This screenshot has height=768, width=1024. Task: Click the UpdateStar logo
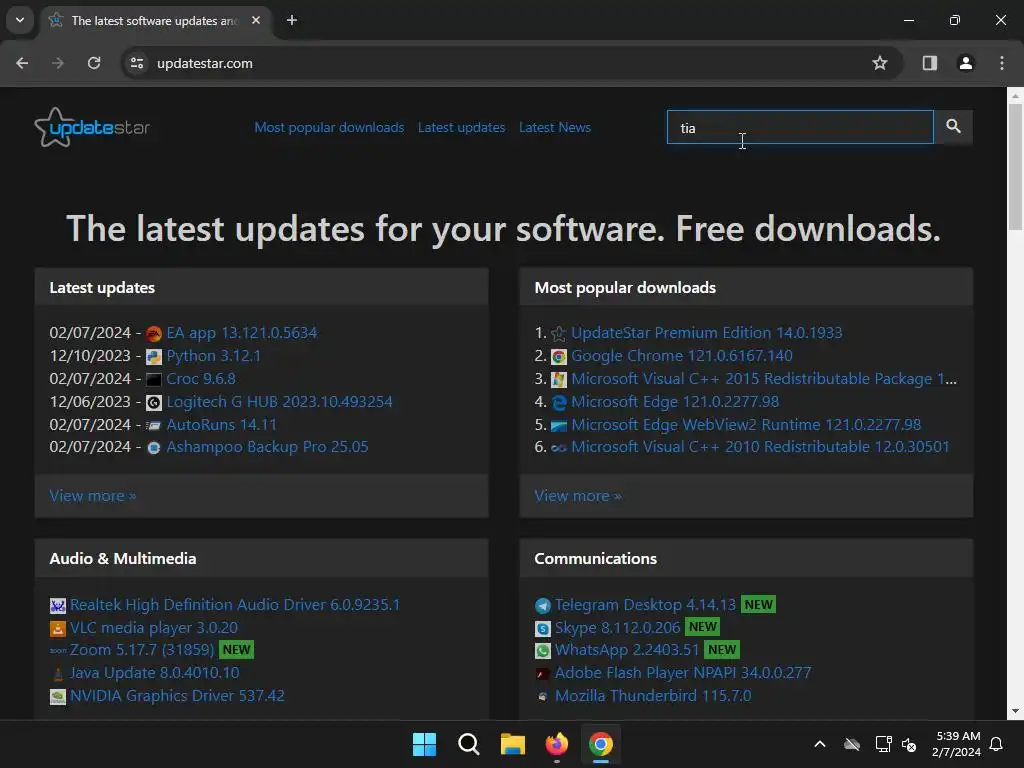point(92,127)
